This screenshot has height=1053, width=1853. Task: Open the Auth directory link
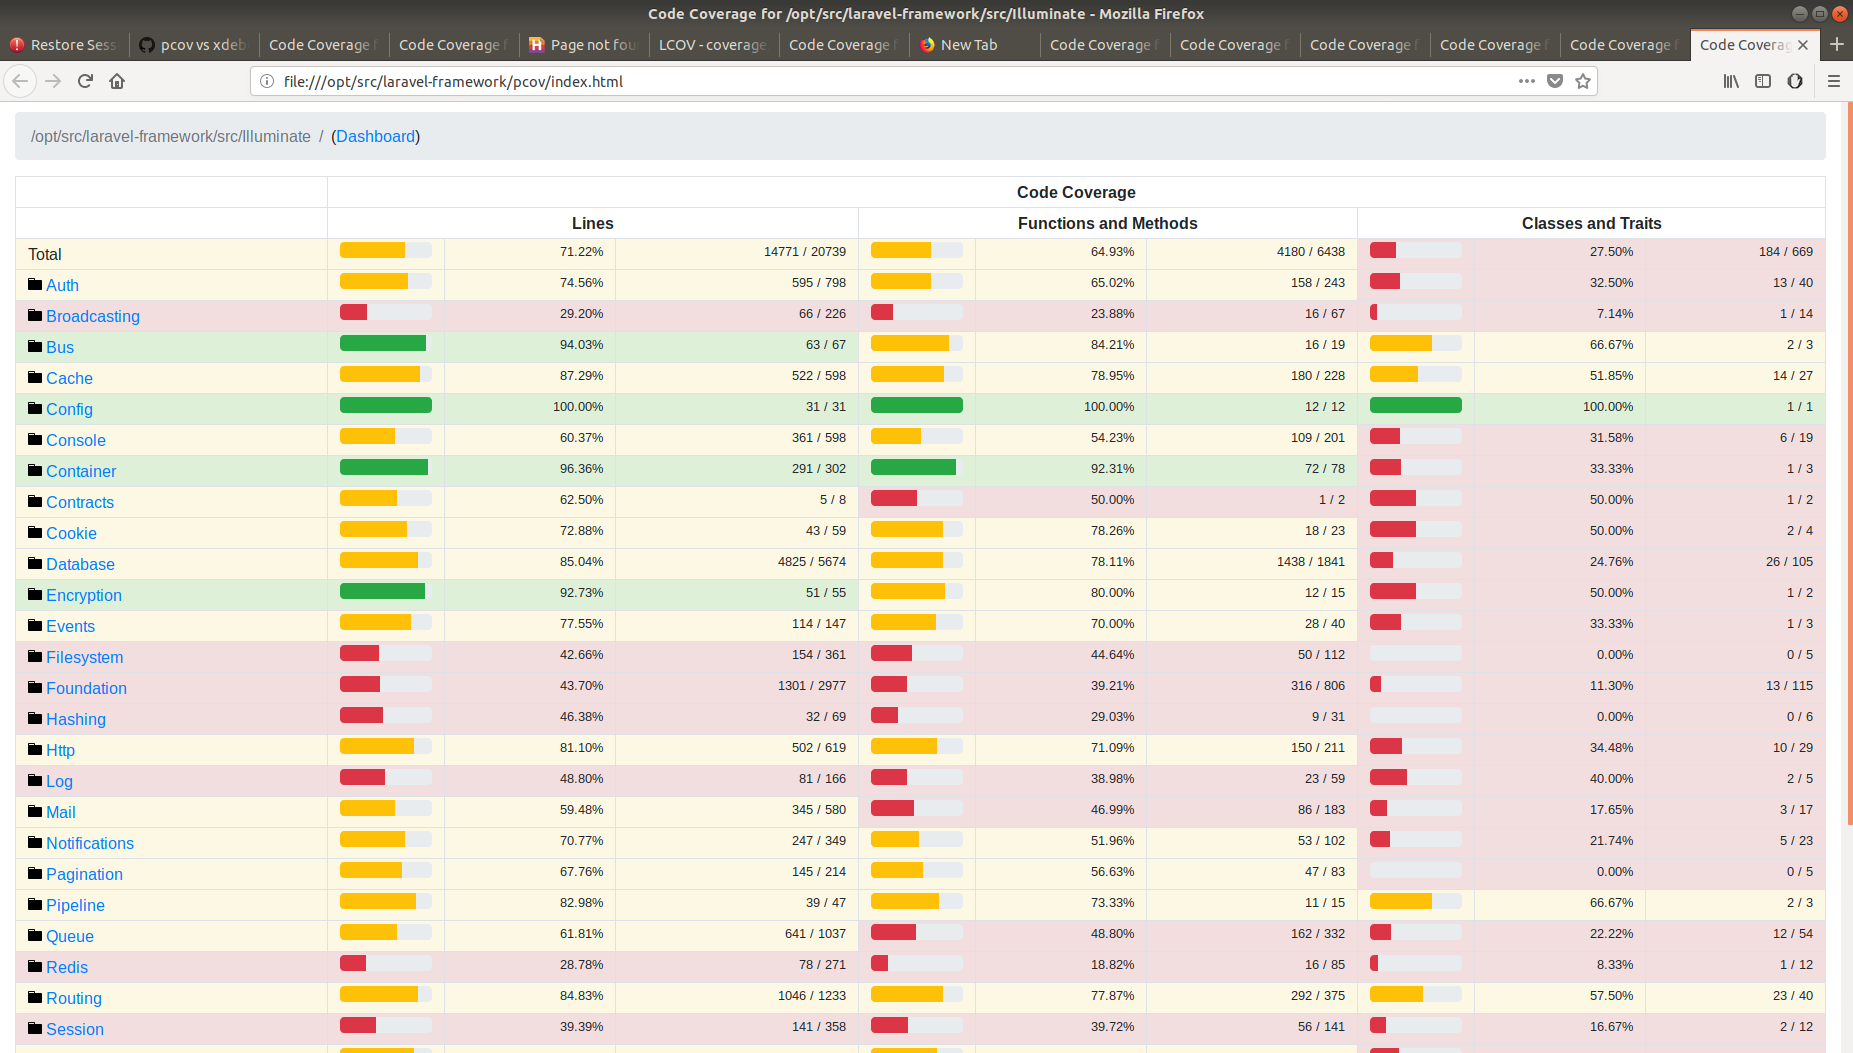point(62,285)
